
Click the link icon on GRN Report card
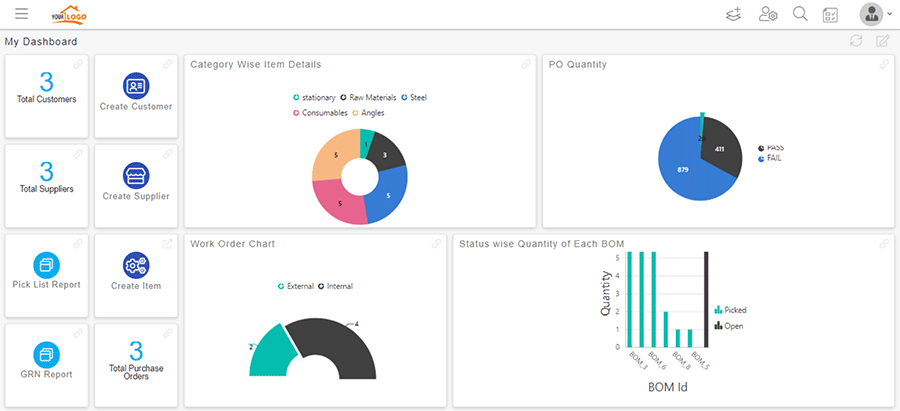point(78,333)
